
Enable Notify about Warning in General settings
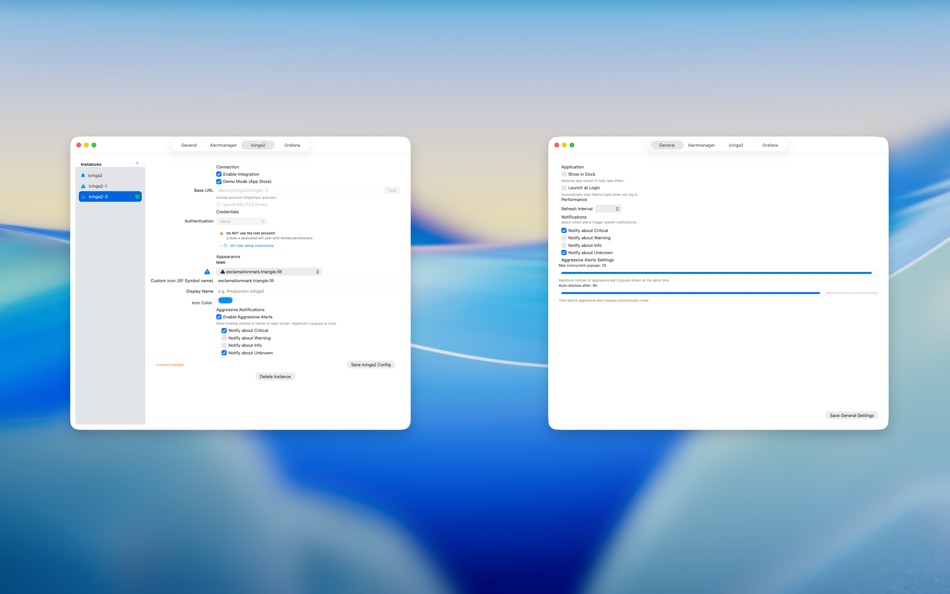point(563,238)
